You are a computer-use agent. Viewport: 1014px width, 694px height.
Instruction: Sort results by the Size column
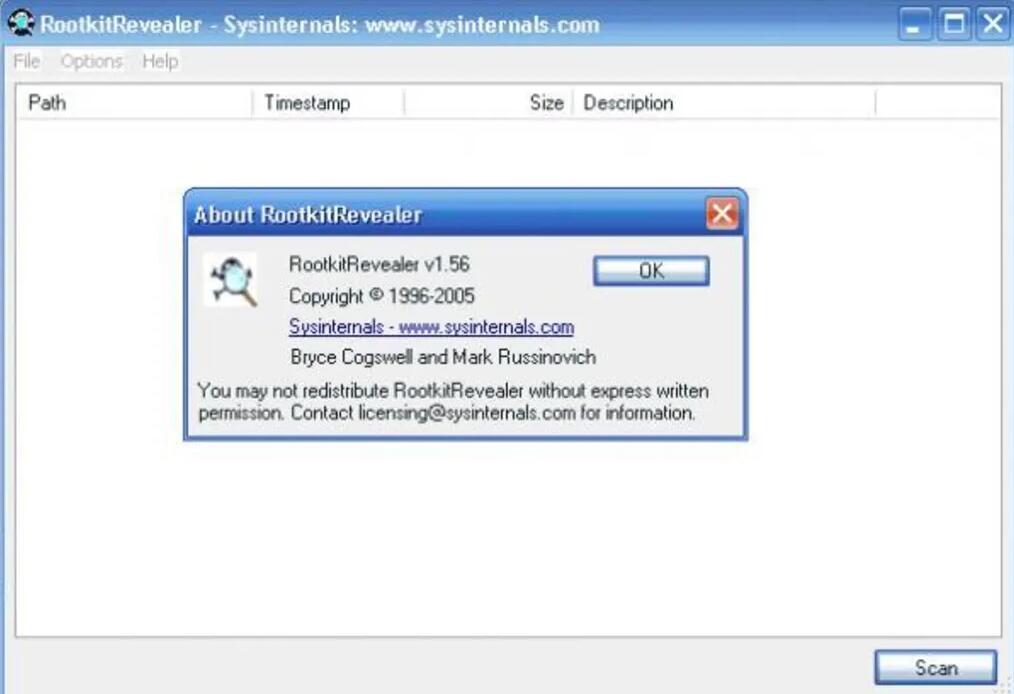(x=489, y=103)
